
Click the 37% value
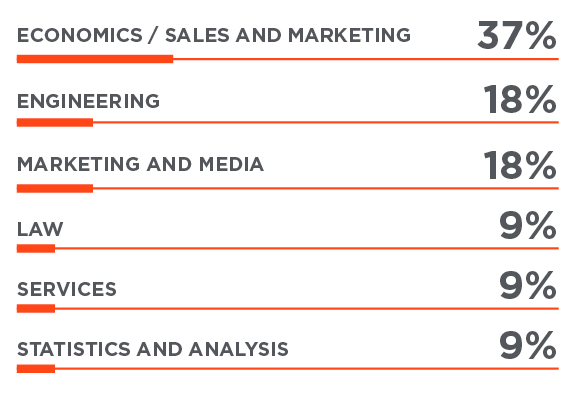point(517,35)
